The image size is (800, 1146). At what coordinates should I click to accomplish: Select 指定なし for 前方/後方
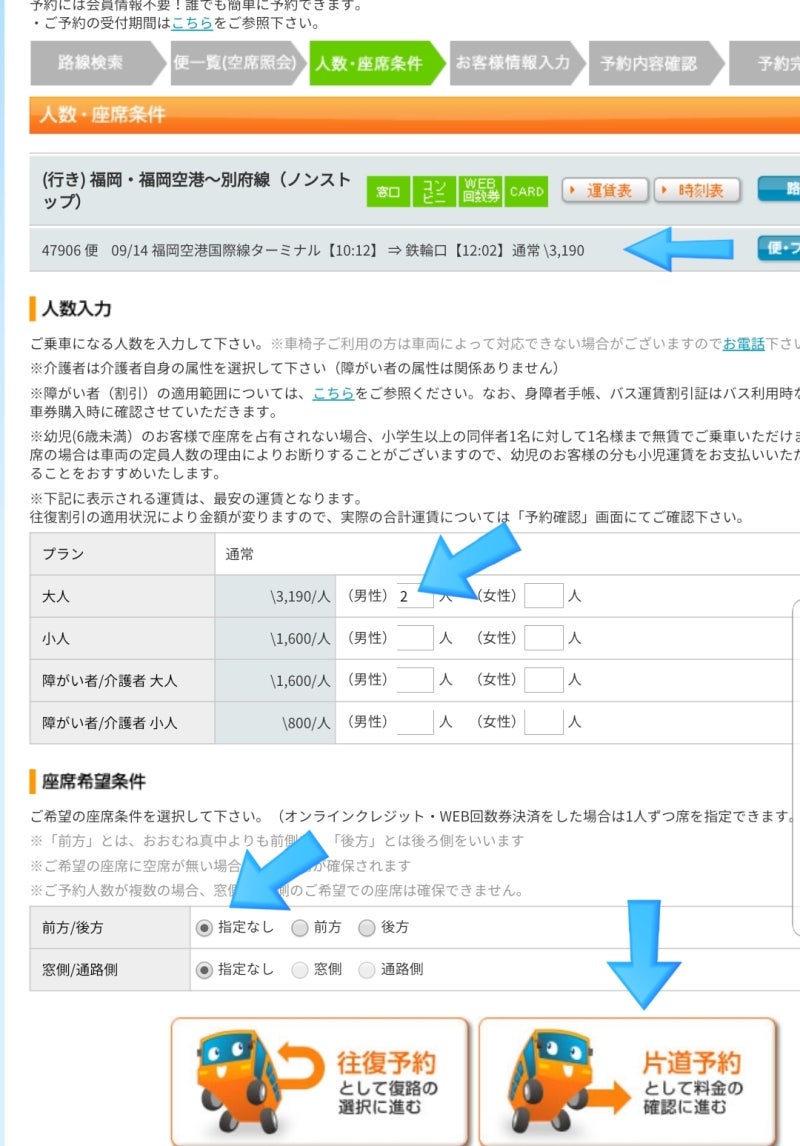[205, 928]
